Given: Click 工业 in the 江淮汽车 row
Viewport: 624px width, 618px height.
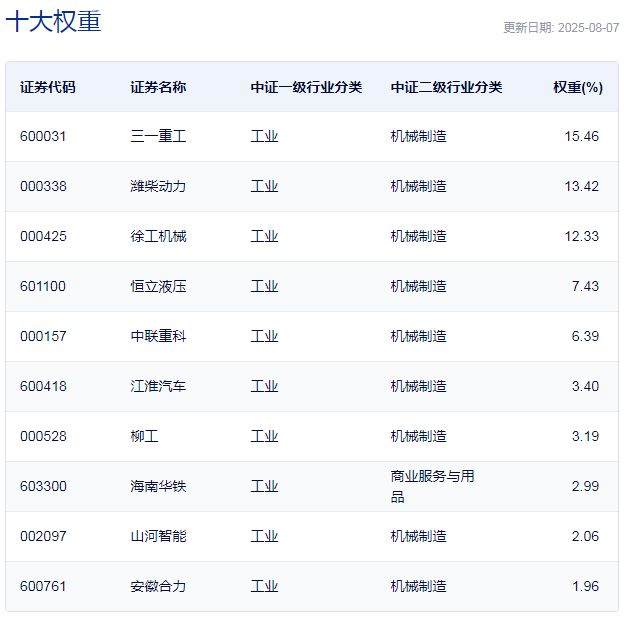Looking at the screenshot, I should point(265,386).
